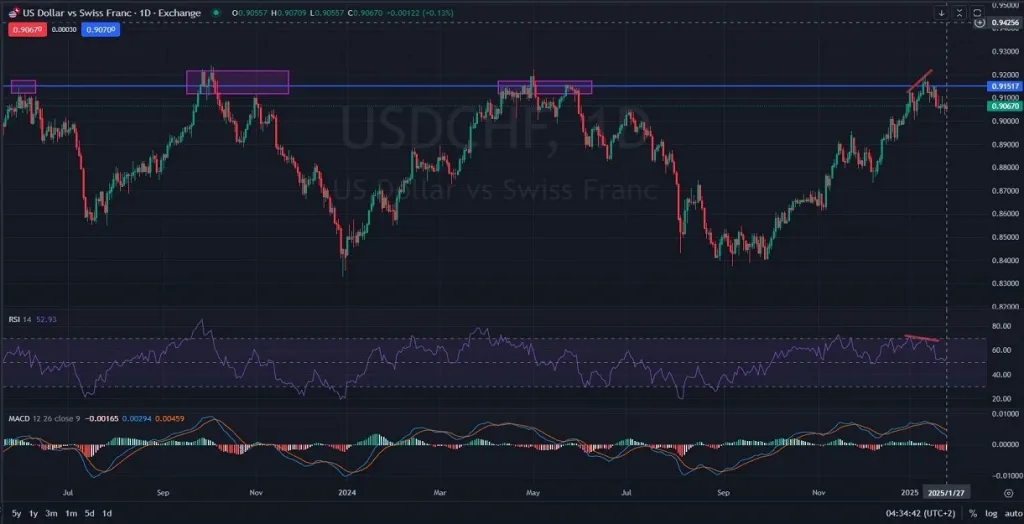Click the green market status dot
Viewport: 1024px width, 524px height.
point(216,12)
